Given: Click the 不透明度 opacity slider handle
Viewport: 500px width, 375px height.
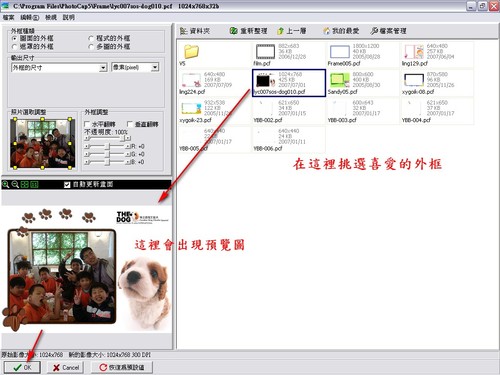Looking at the screenshot, I should pyautogui.click(x=123, y=138).
